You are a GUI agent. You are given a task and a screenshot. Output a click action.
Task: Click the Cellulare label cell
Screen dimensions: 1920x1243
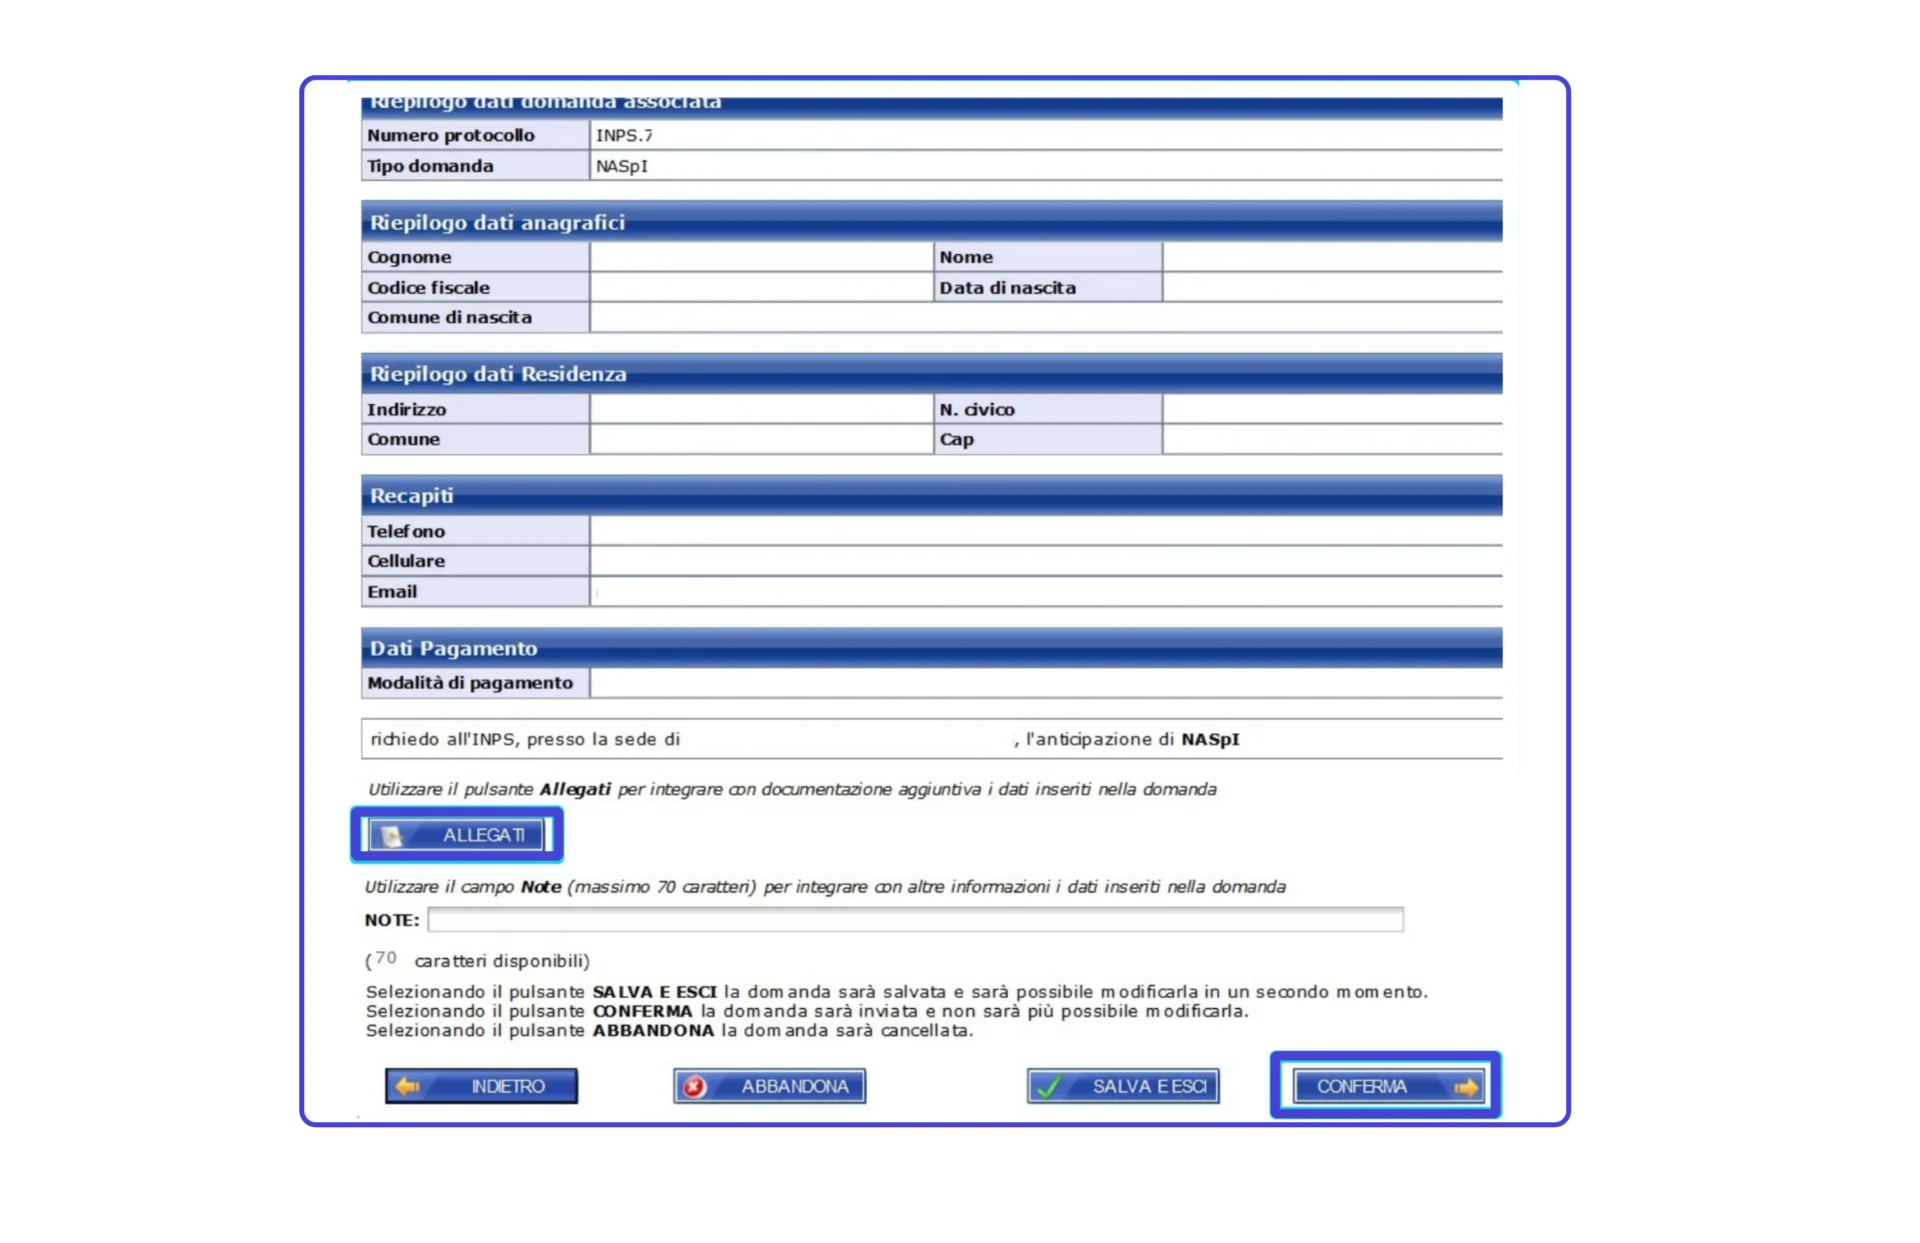click(475, 561)
